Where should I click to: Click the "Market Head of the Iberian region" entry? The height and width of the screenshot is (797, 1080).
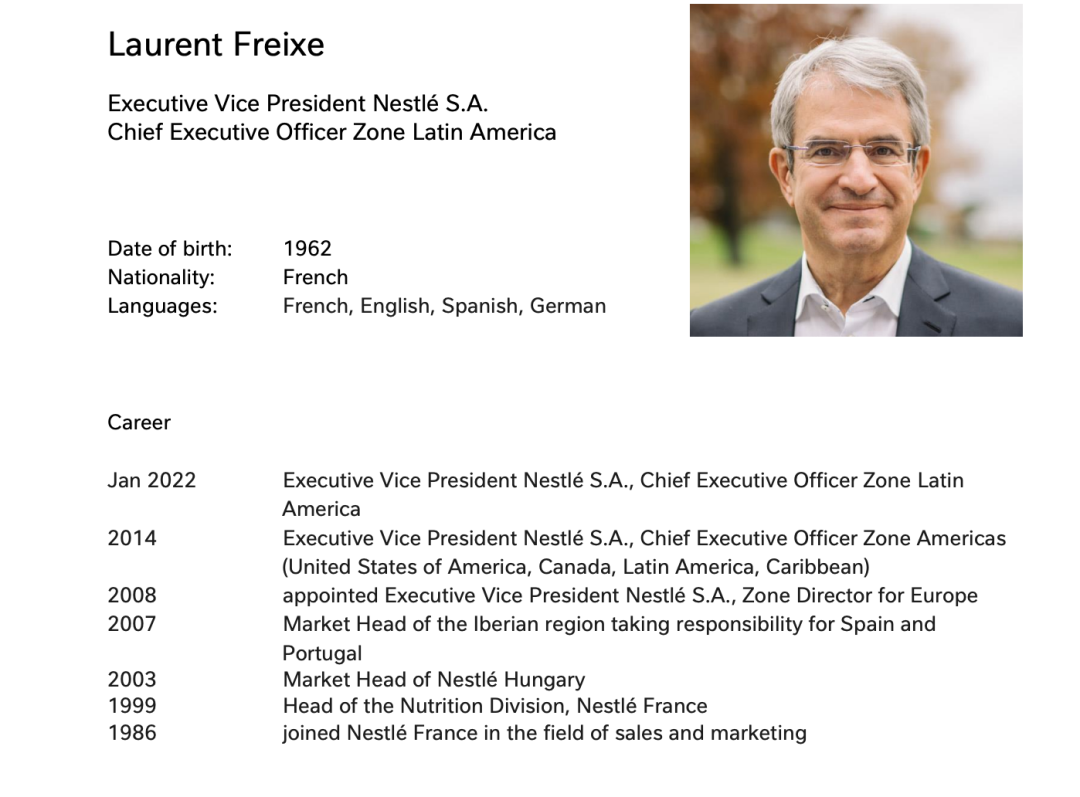pos(609,625)
